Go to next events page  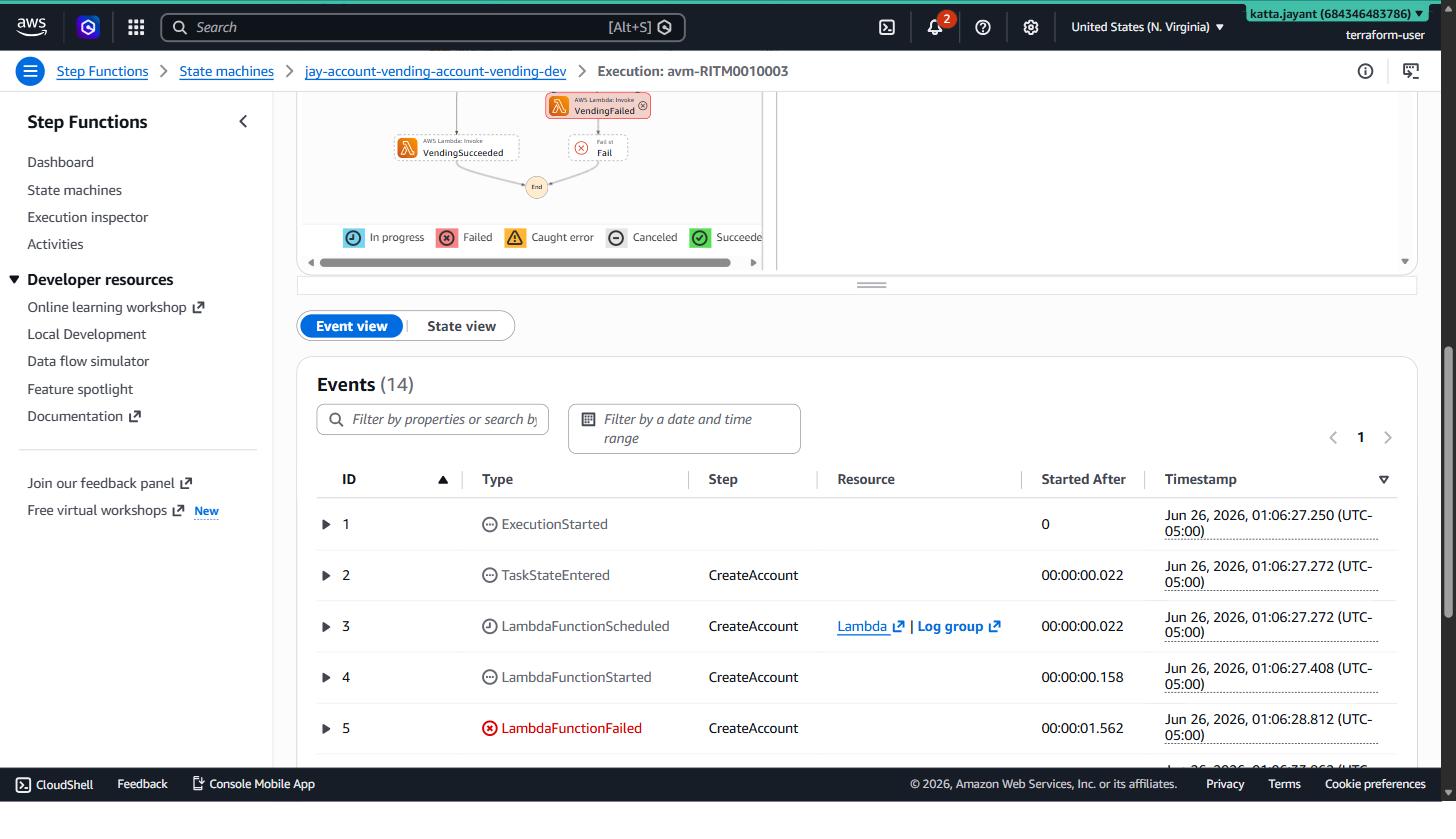pyautogui.click(x=1387, y=437)
